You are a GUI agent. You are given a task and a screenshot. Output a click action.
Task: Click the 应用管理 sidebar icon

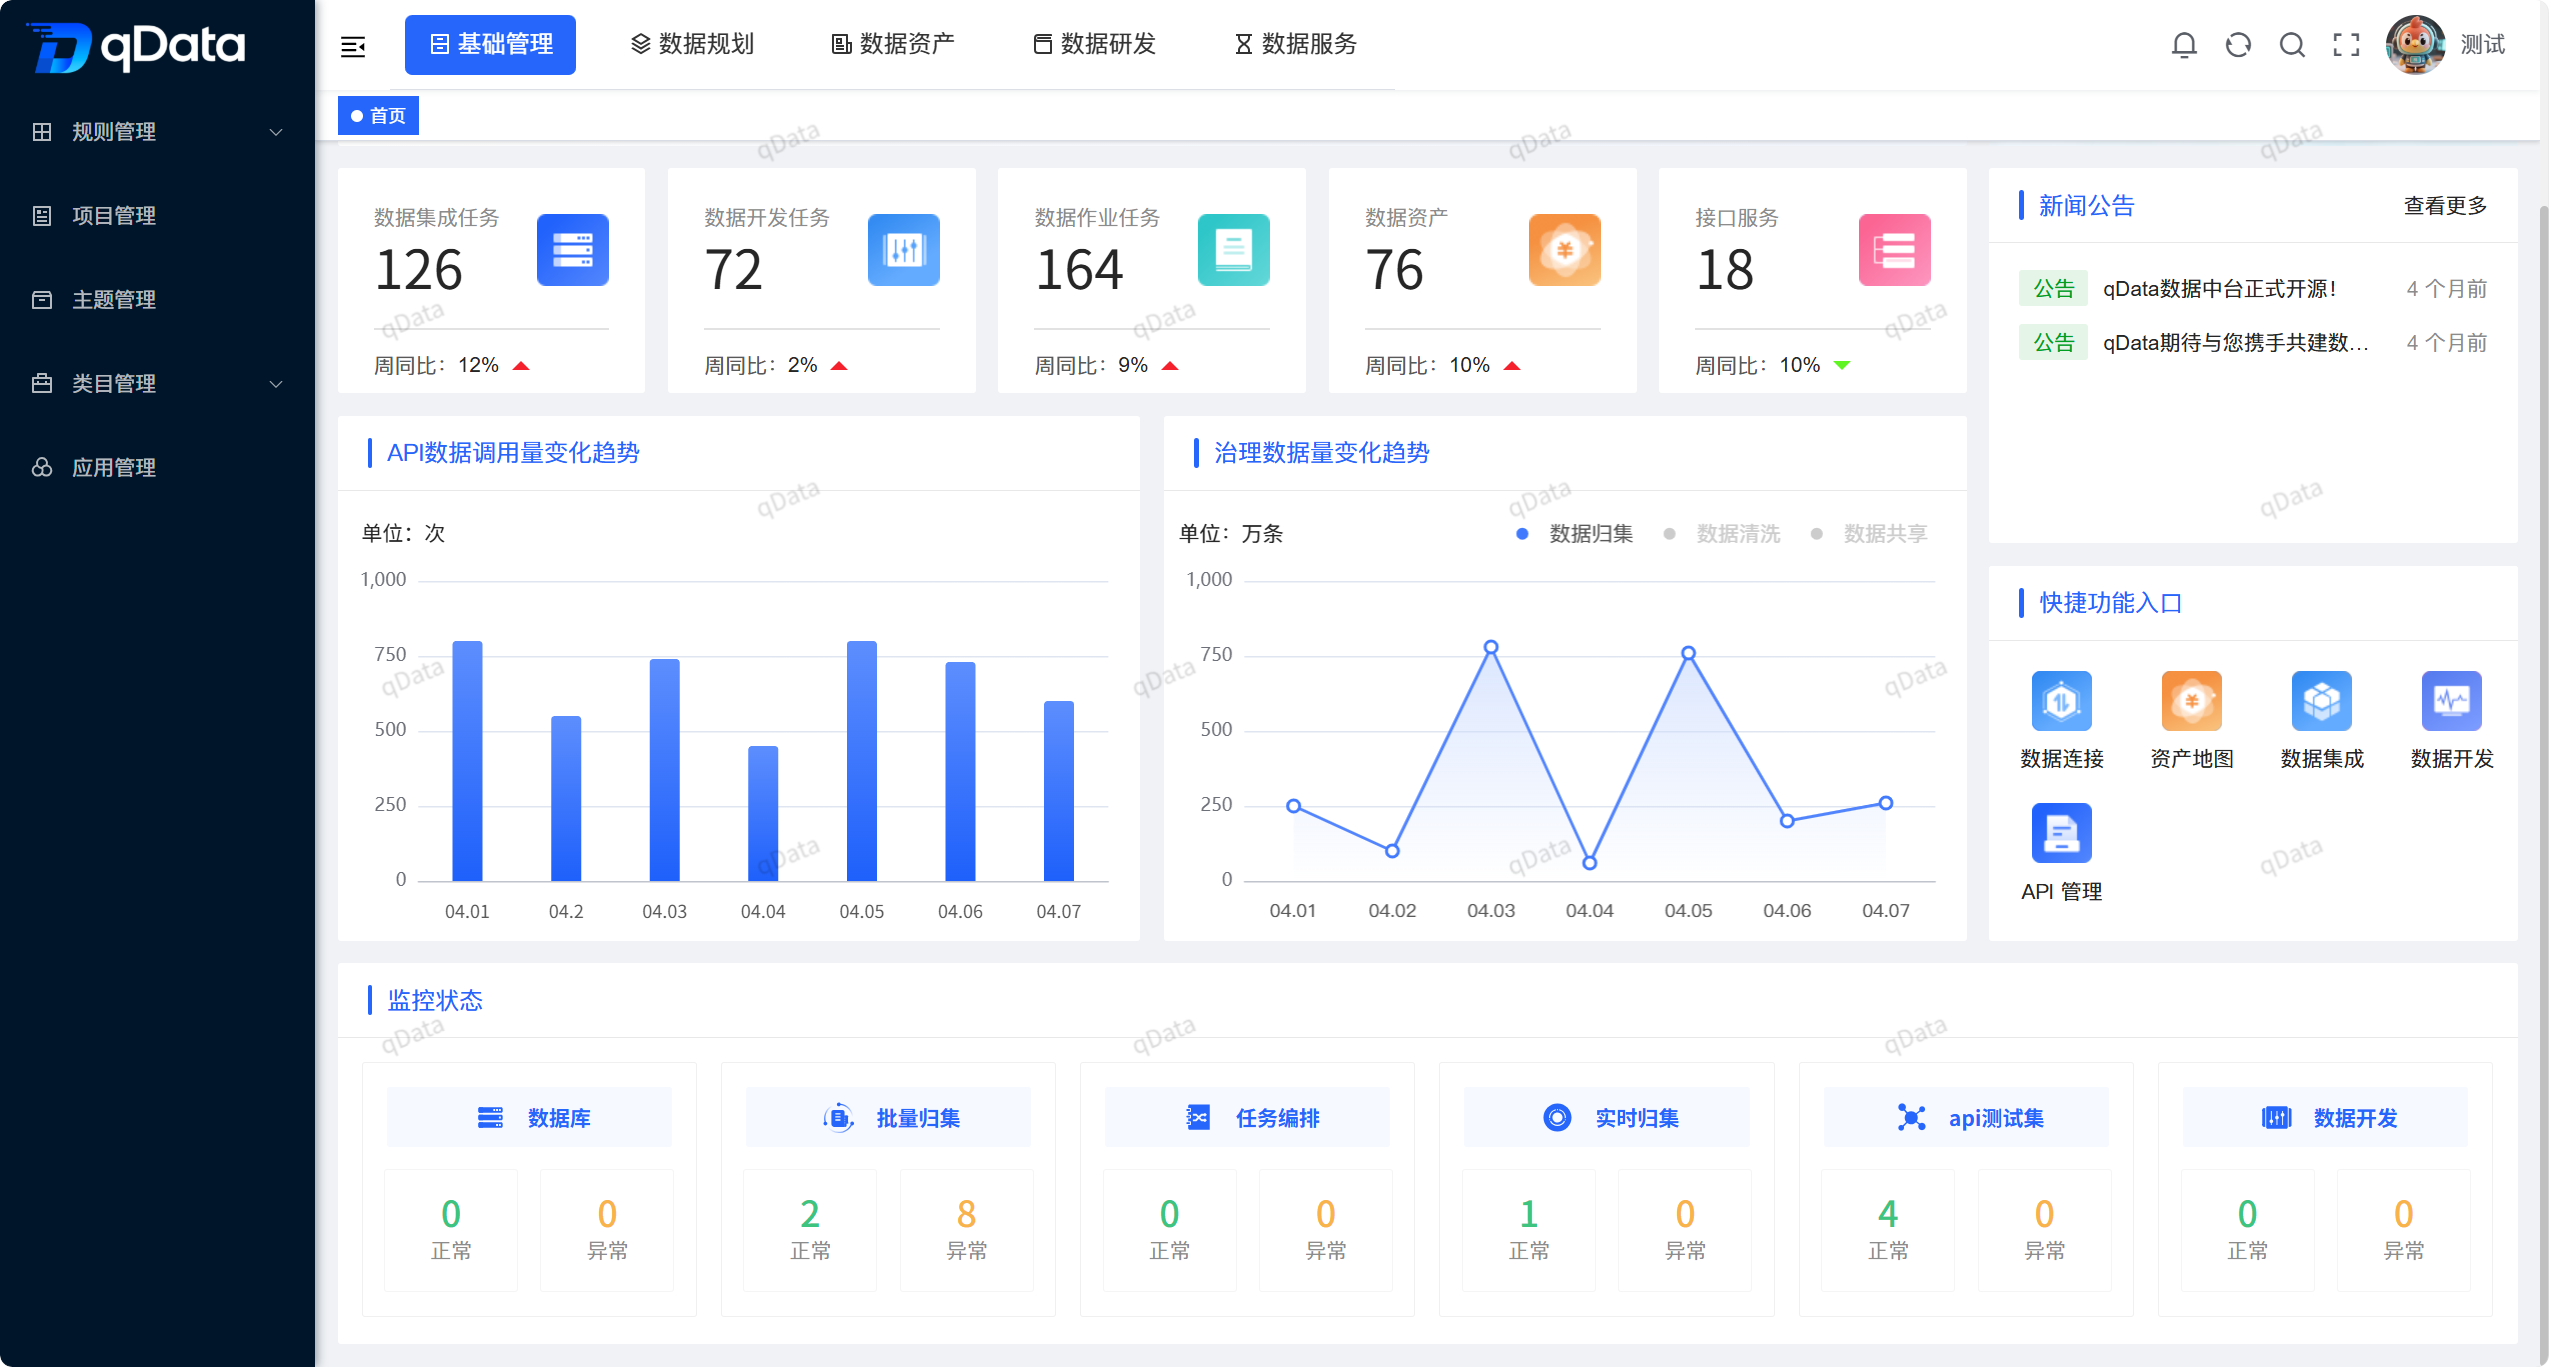tap(42, 468)
